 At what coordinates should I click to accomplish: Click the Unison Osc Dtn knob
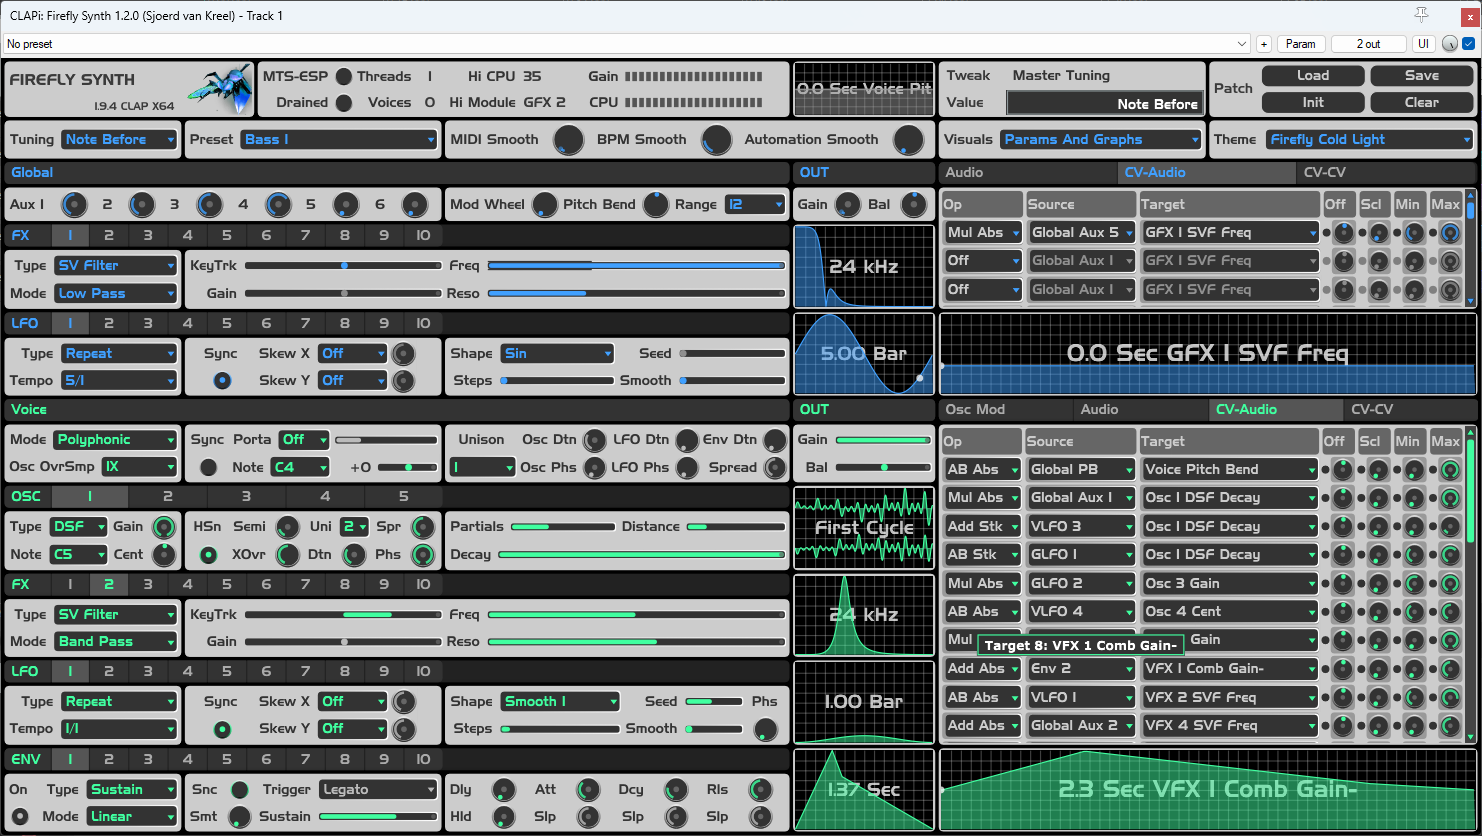point(595,440)
